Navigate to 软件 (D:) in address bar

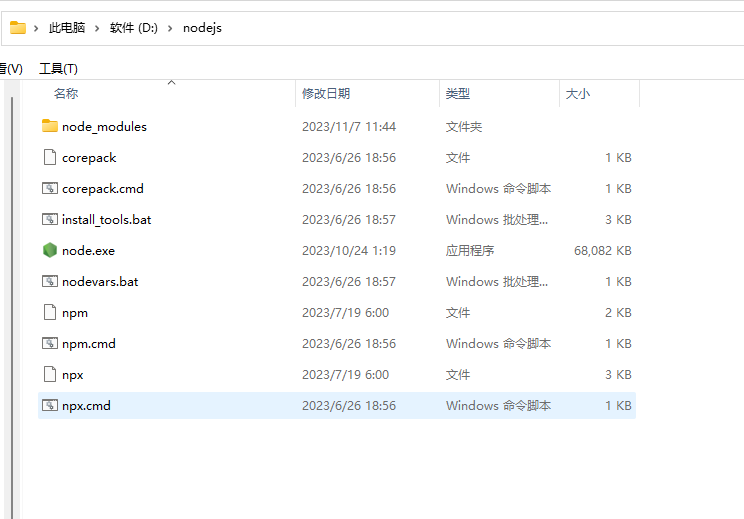click(134, 28)
